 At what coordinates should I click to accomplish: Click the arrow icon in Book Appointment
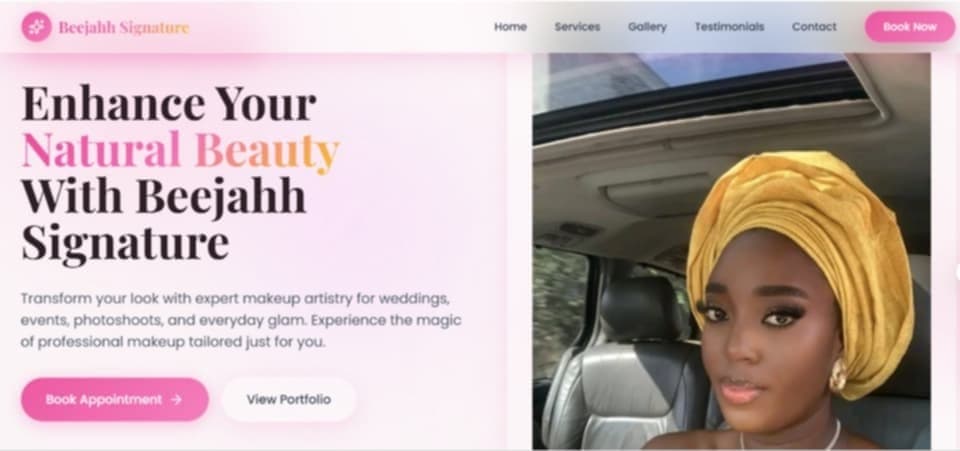click(x=176, y=400)
